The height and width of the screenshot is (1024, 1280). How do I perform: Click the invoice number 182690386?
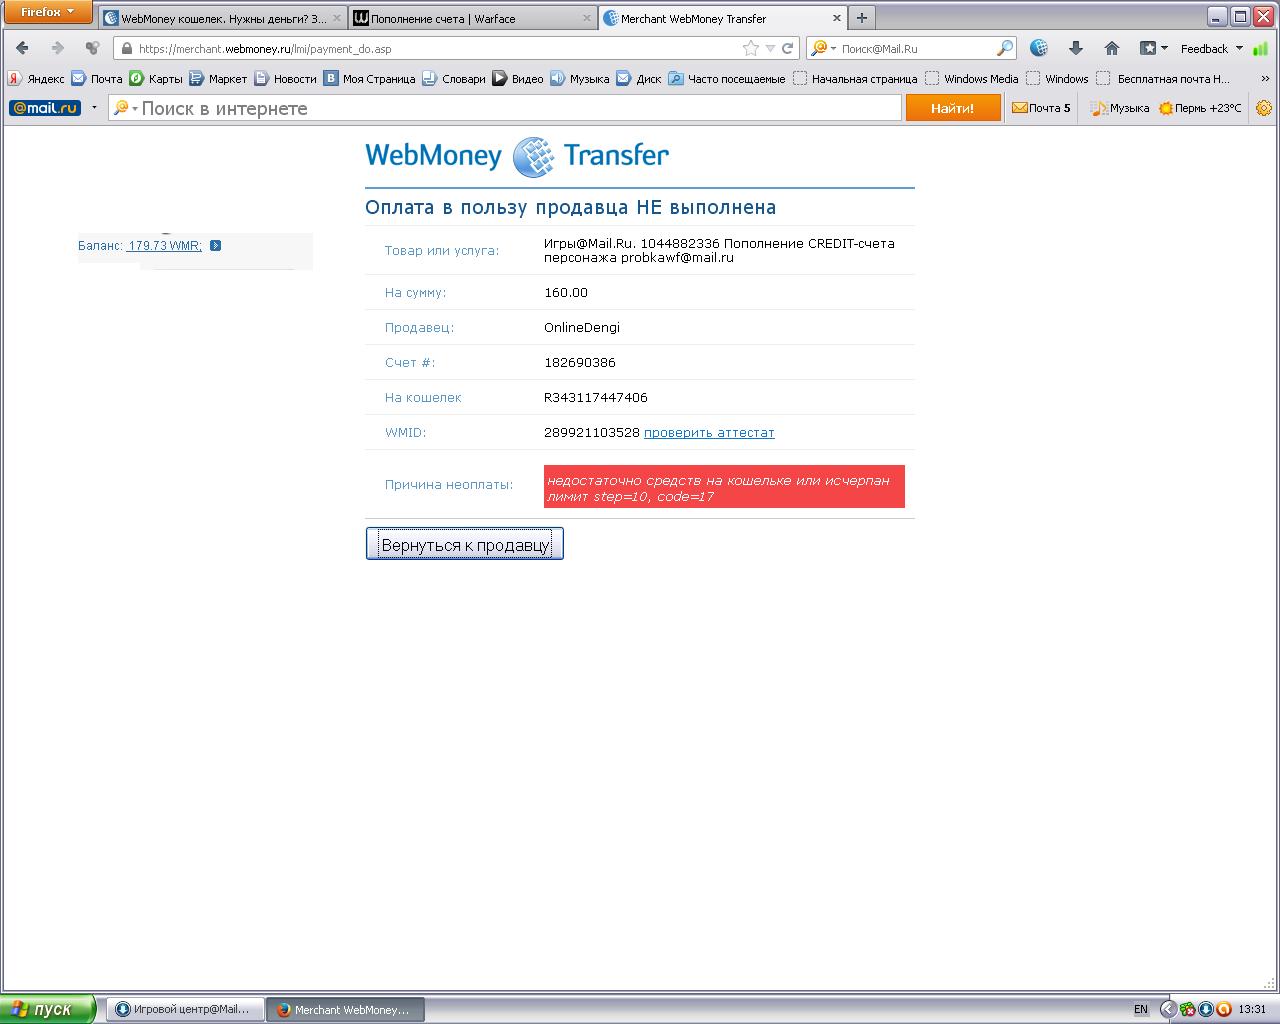coord(580,362)
